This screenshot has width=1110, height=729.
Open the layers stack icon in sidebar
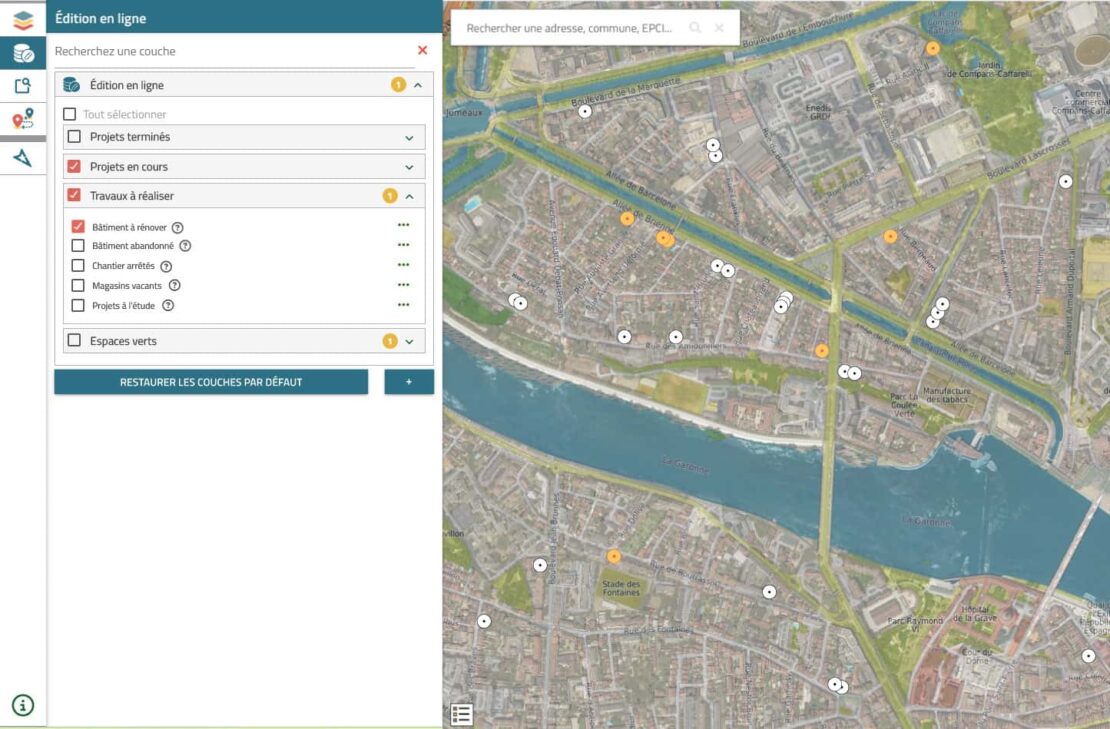(x=22, y=19)
